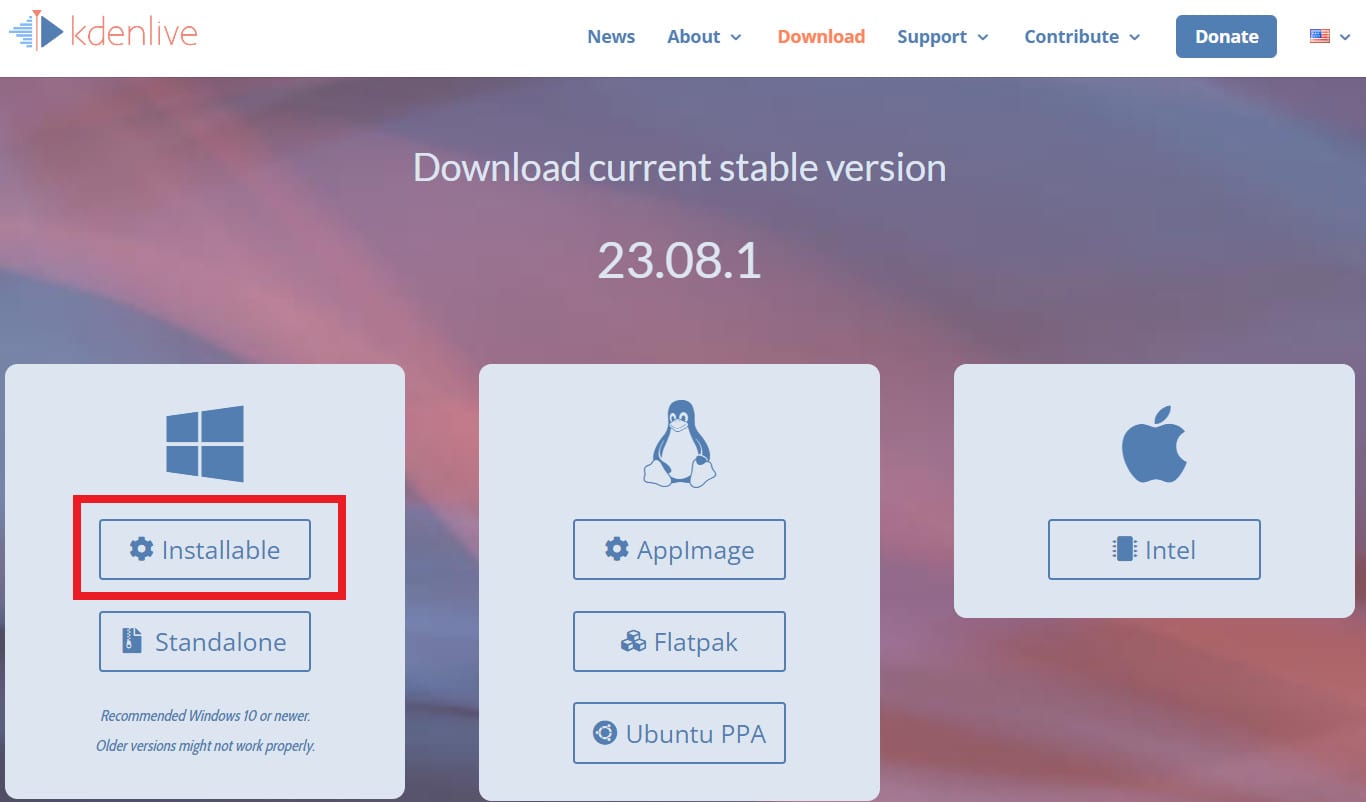Click the 'Recommended Windows 10 or newer' note

coord(205,716)
